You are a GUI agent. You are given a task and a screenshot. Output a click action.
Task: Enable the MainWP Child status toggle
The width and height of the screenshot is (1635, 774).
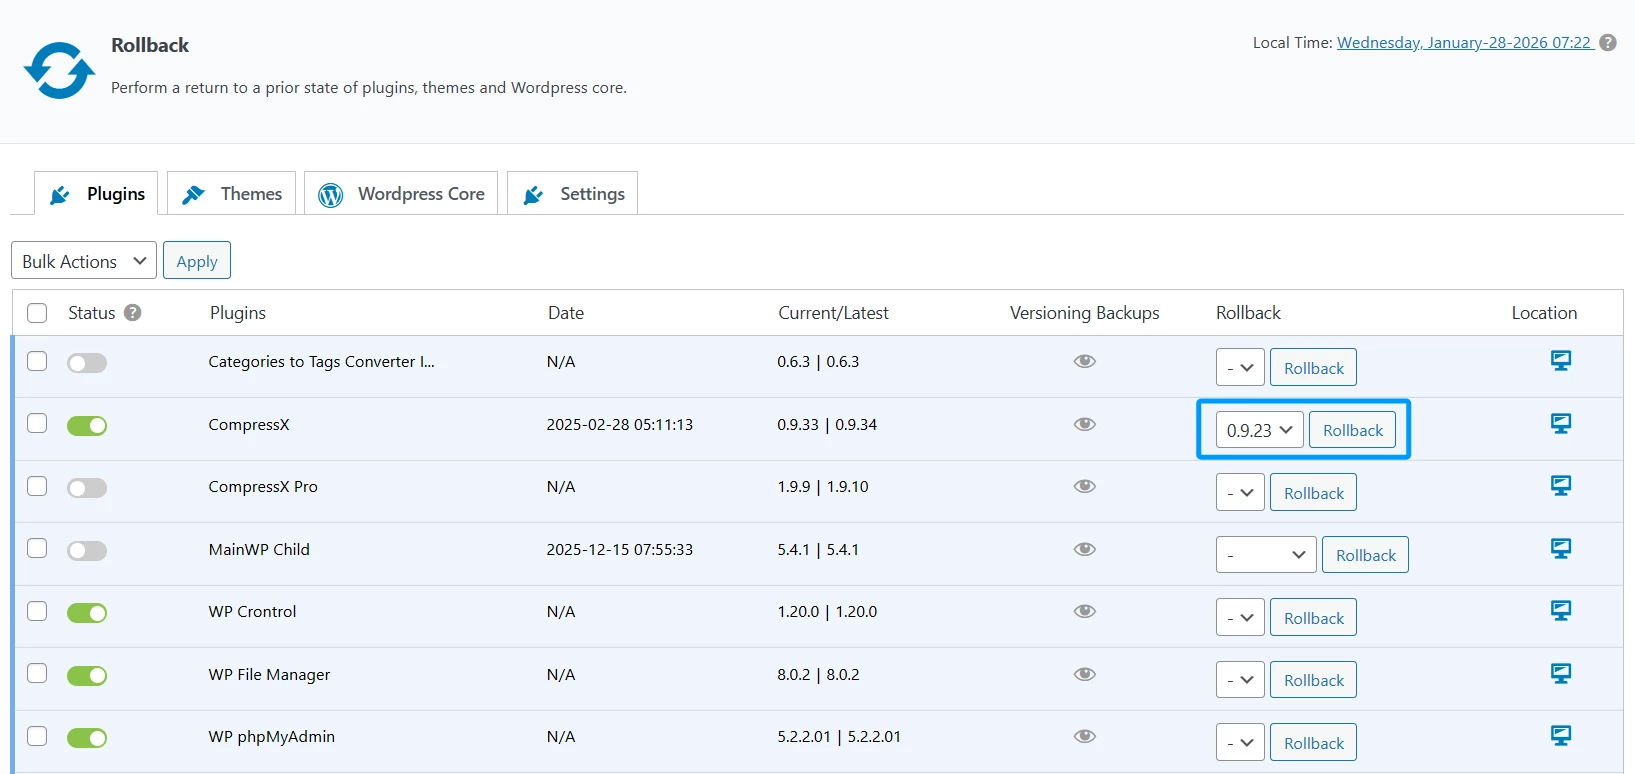[x=87, y=551]
